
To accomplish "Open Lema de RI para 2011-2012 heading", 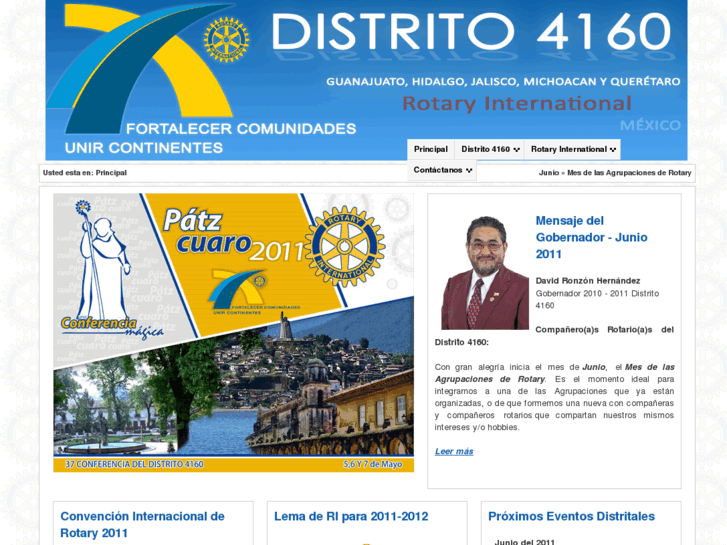I will [x=351, y=516].
